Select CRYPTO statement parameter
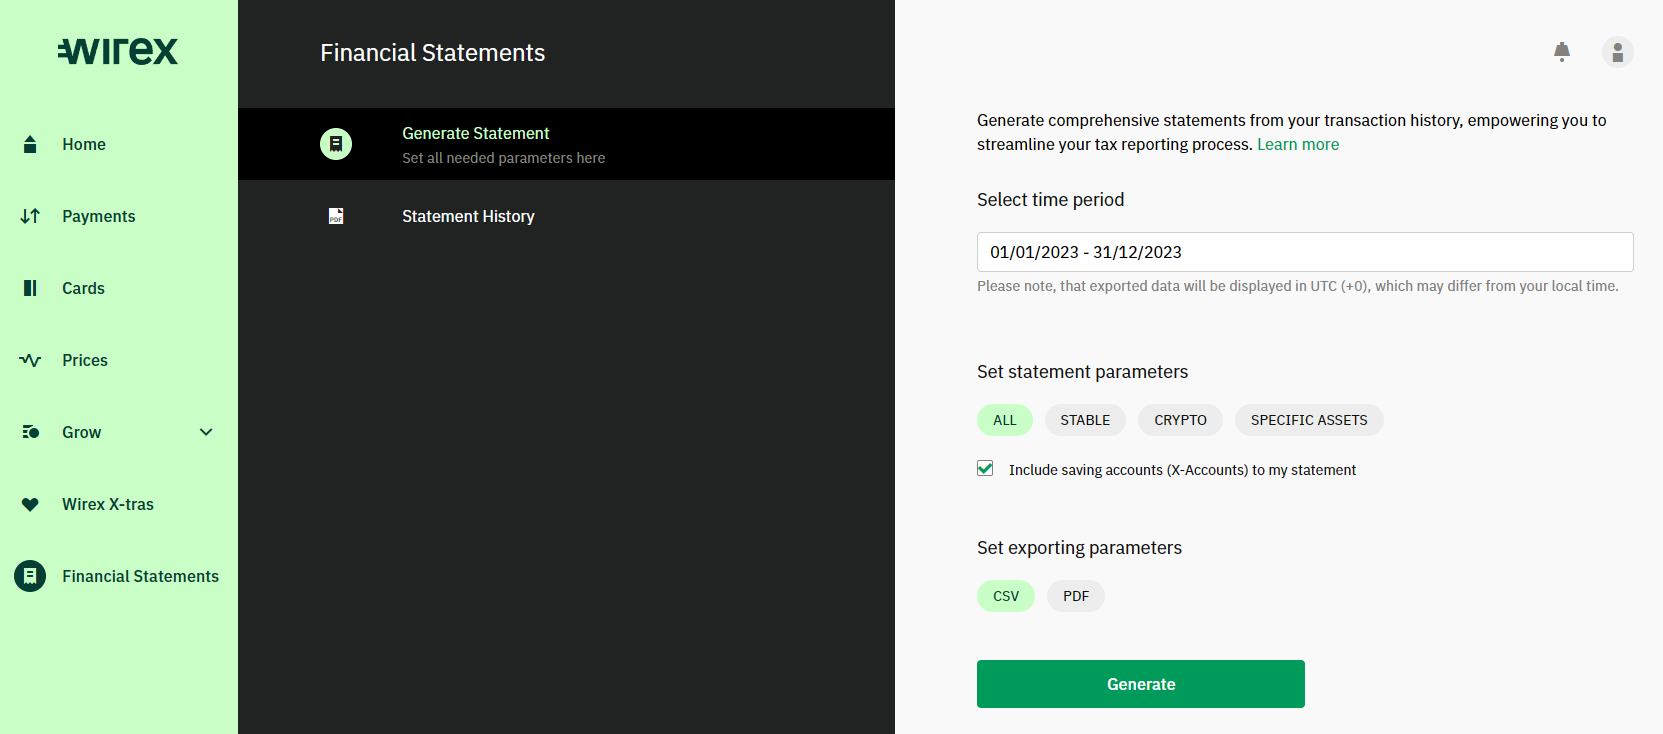This screenshot has height=734, width=1663. point(1180,420)
